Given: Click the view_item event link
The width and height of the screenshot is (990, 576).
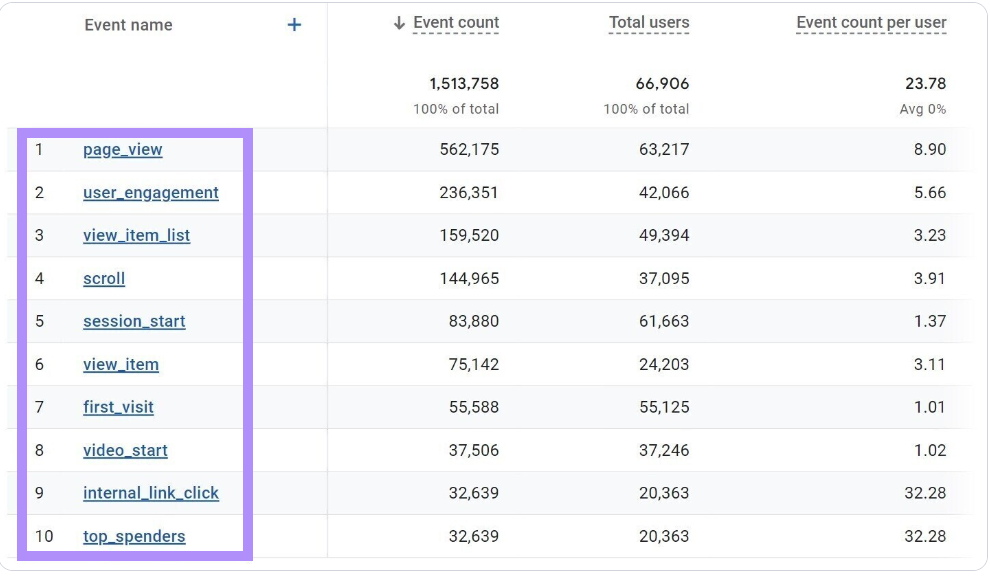Looking at the screenshot, I should (121, 364).
